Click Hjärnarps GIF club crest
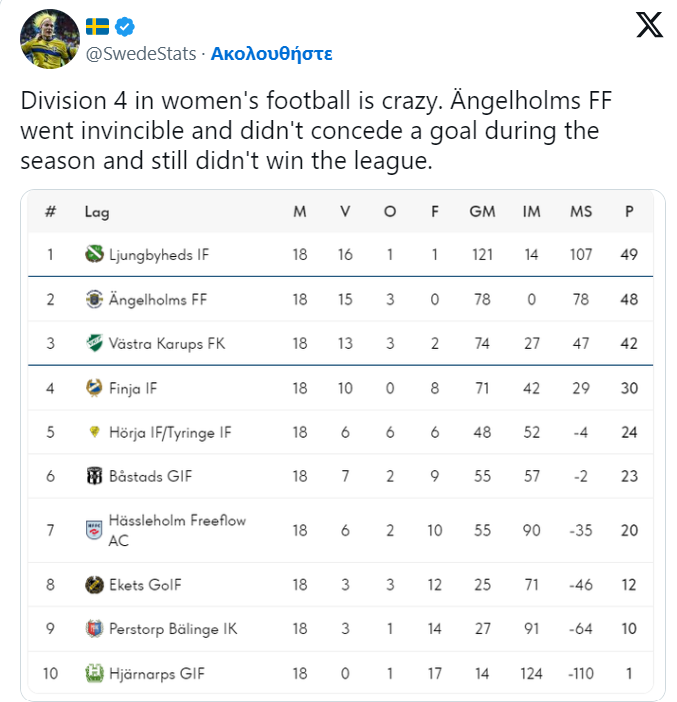The height and width of the screenshot is (702, 677). [94, 673]
